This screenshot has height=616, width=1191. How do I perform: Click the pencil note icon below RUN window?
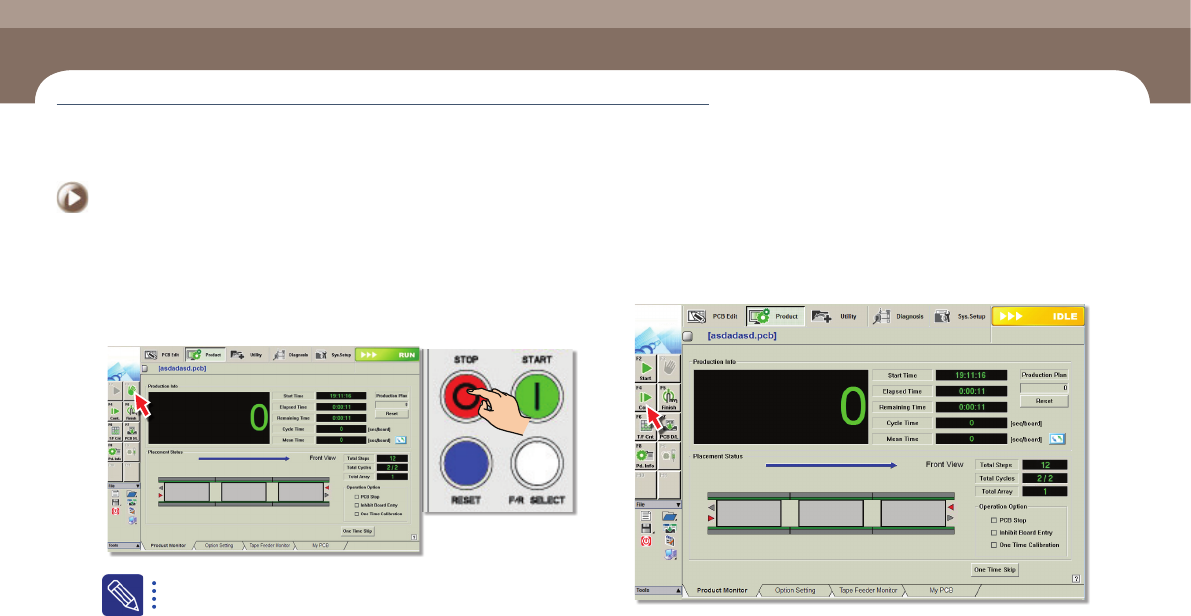122,594
